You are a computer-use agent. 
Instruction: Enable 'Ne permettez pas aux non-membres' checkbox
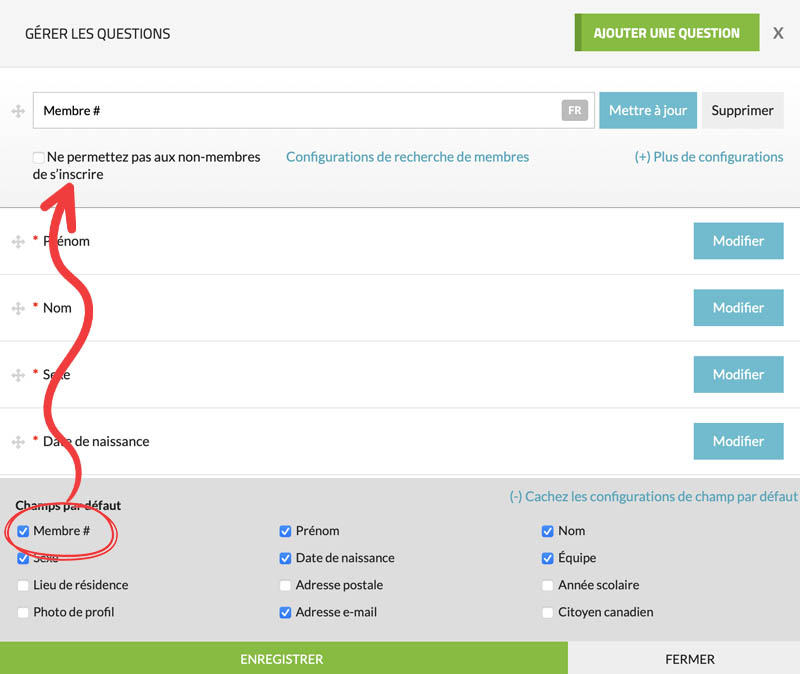39,157
